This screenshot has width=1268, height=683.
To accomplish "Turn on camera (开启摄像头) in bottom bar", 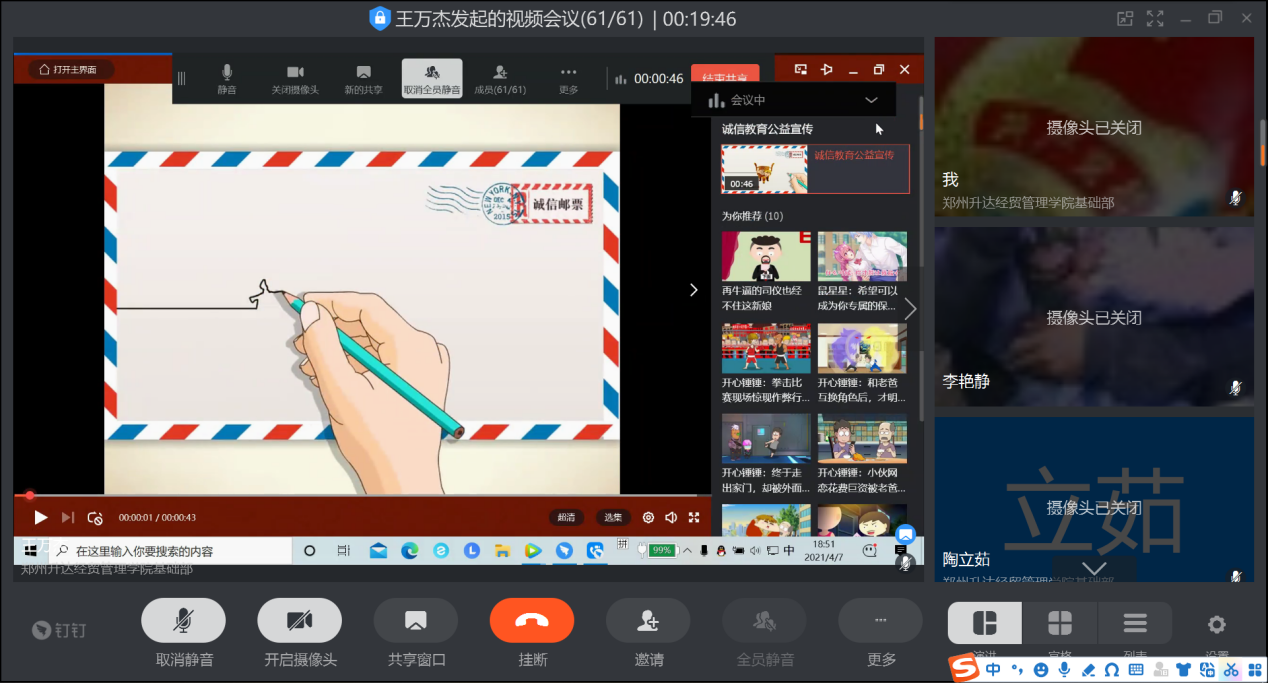I will tap(299, 621).
